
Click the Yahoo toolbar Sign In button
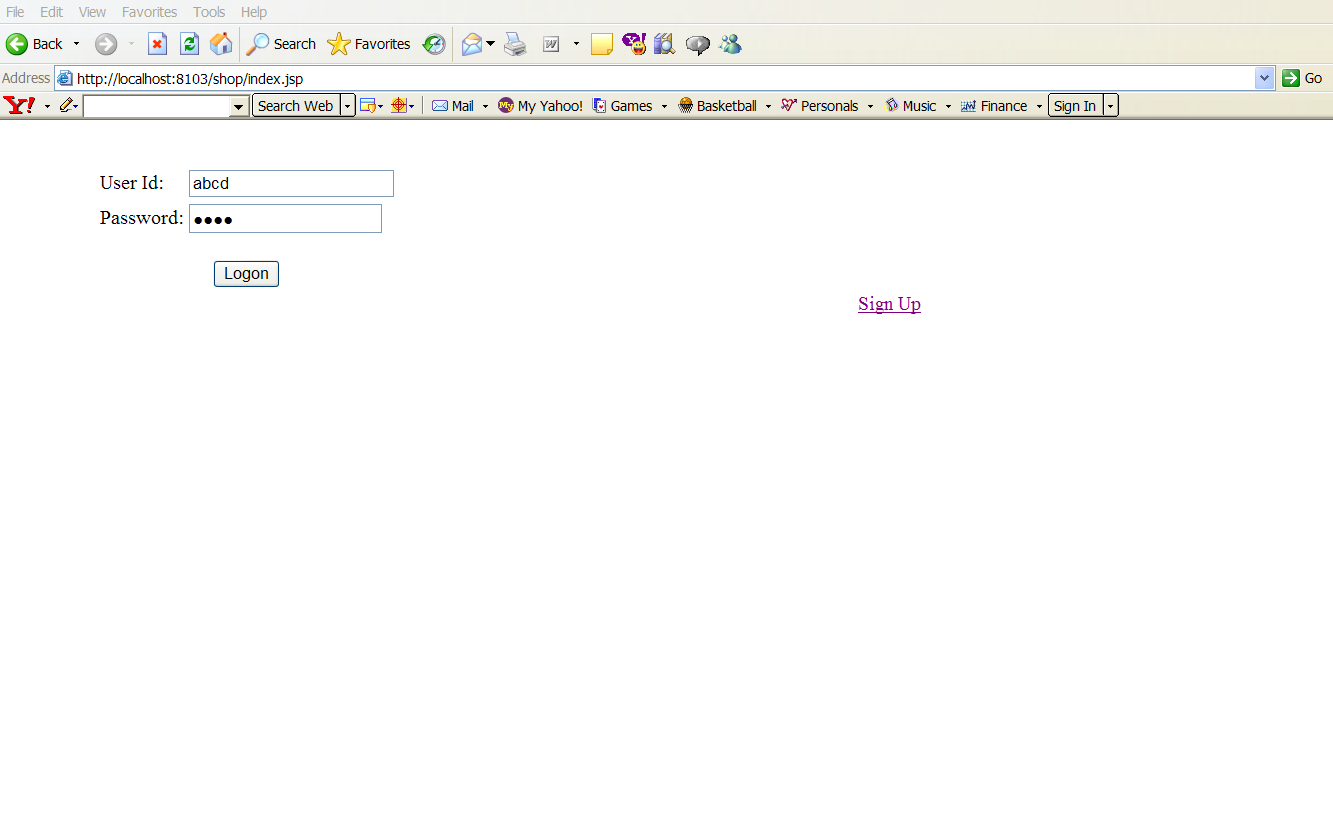click(x=1075, y=106)
